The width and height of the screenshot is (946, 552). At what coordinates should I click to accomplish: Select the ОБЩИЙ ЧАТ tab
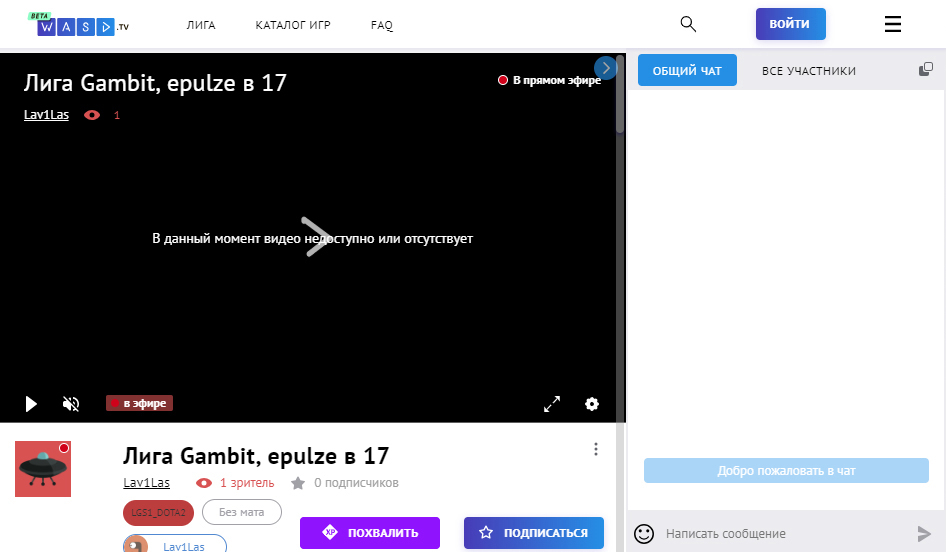coord(687,71)
